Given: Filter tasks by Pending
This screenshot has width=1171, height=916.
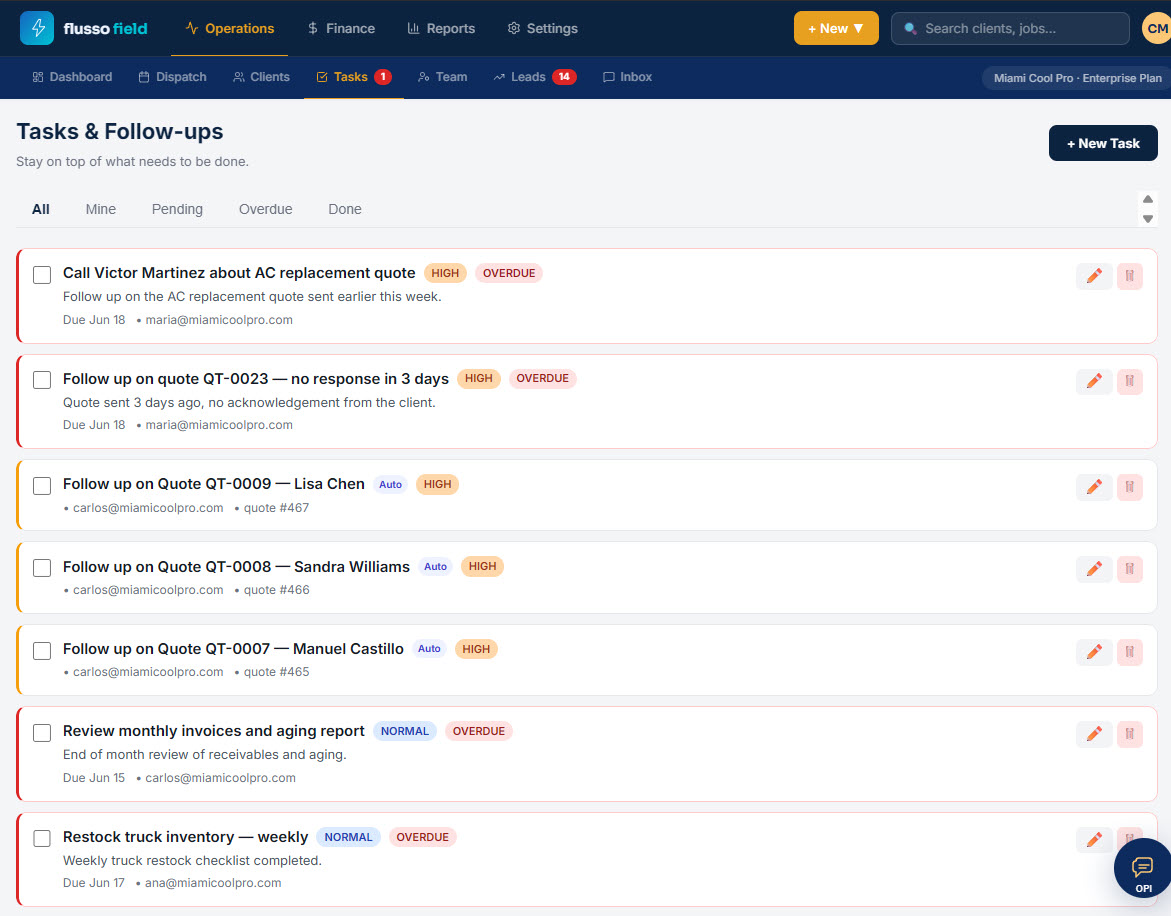Looking at the screenshot, I should click(x=177, y=210).
